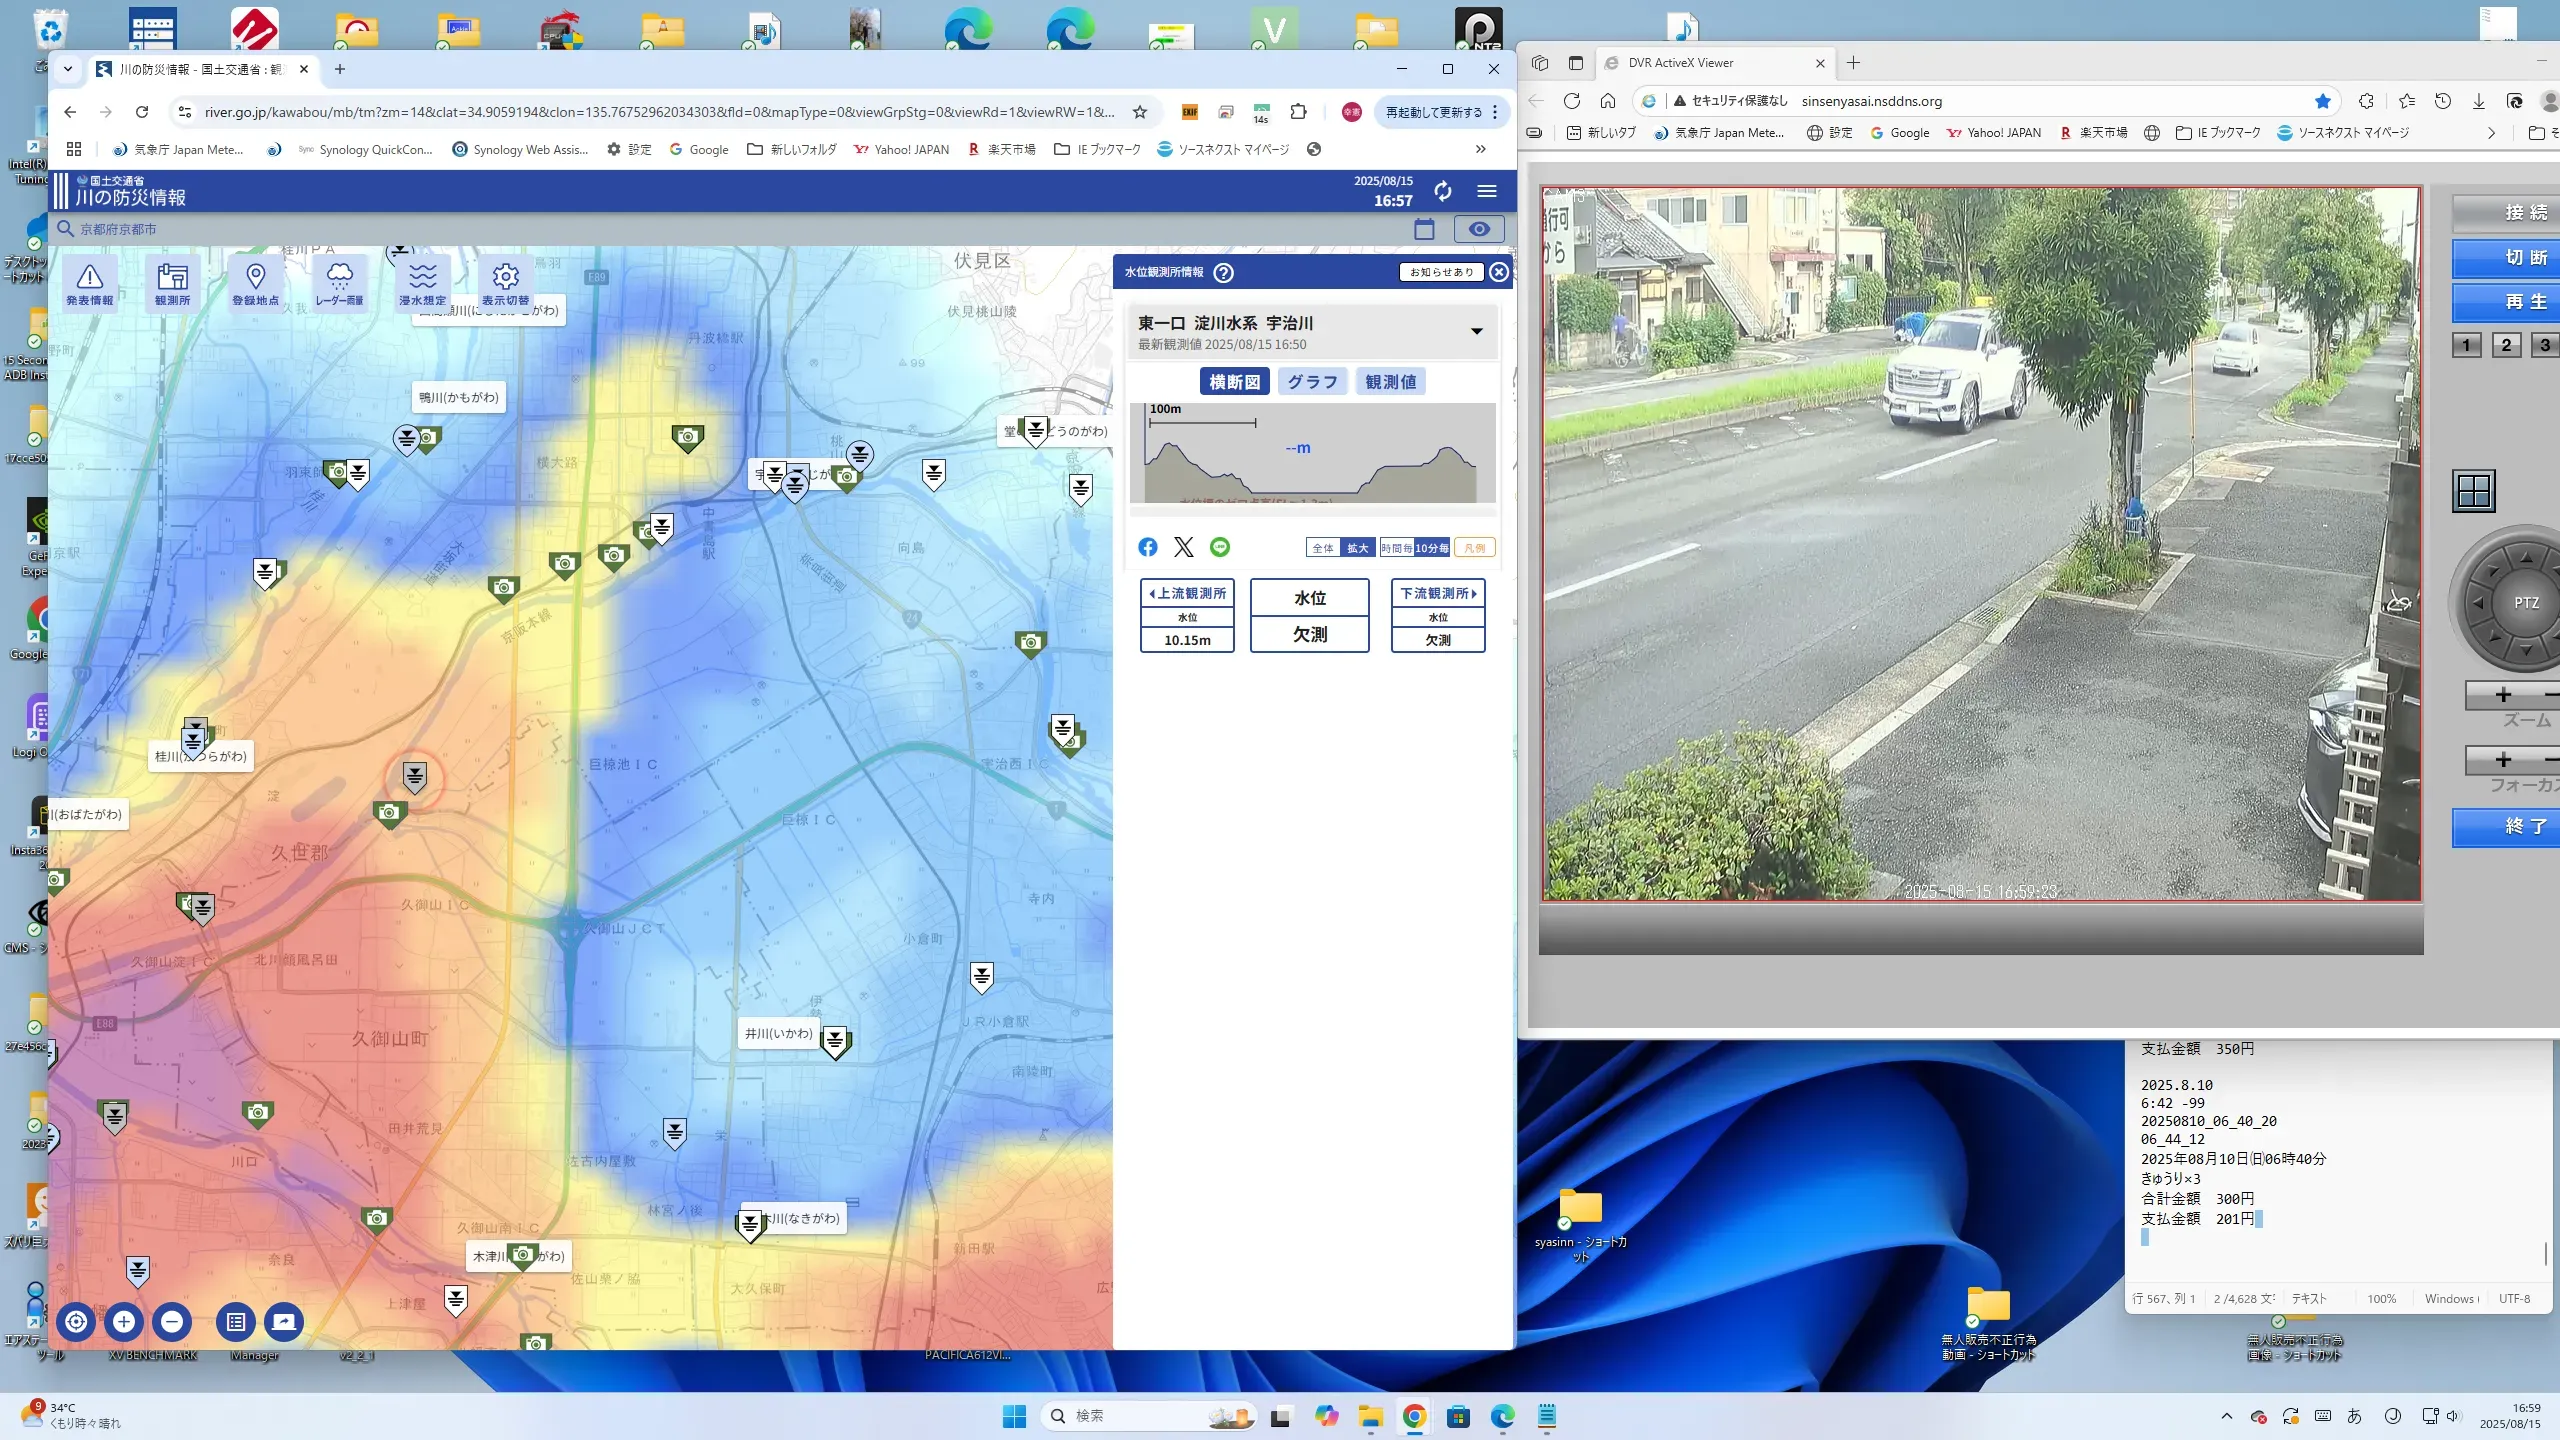Share the station on Facebook

(x=1147, y=547)
